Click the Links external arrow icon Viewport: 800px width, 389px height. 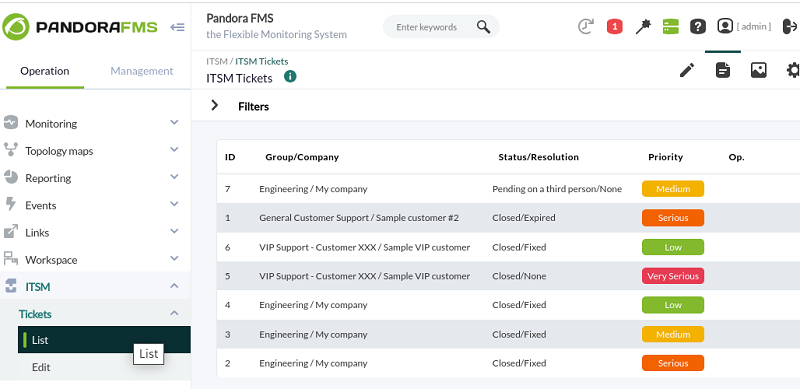coord(11,231)
